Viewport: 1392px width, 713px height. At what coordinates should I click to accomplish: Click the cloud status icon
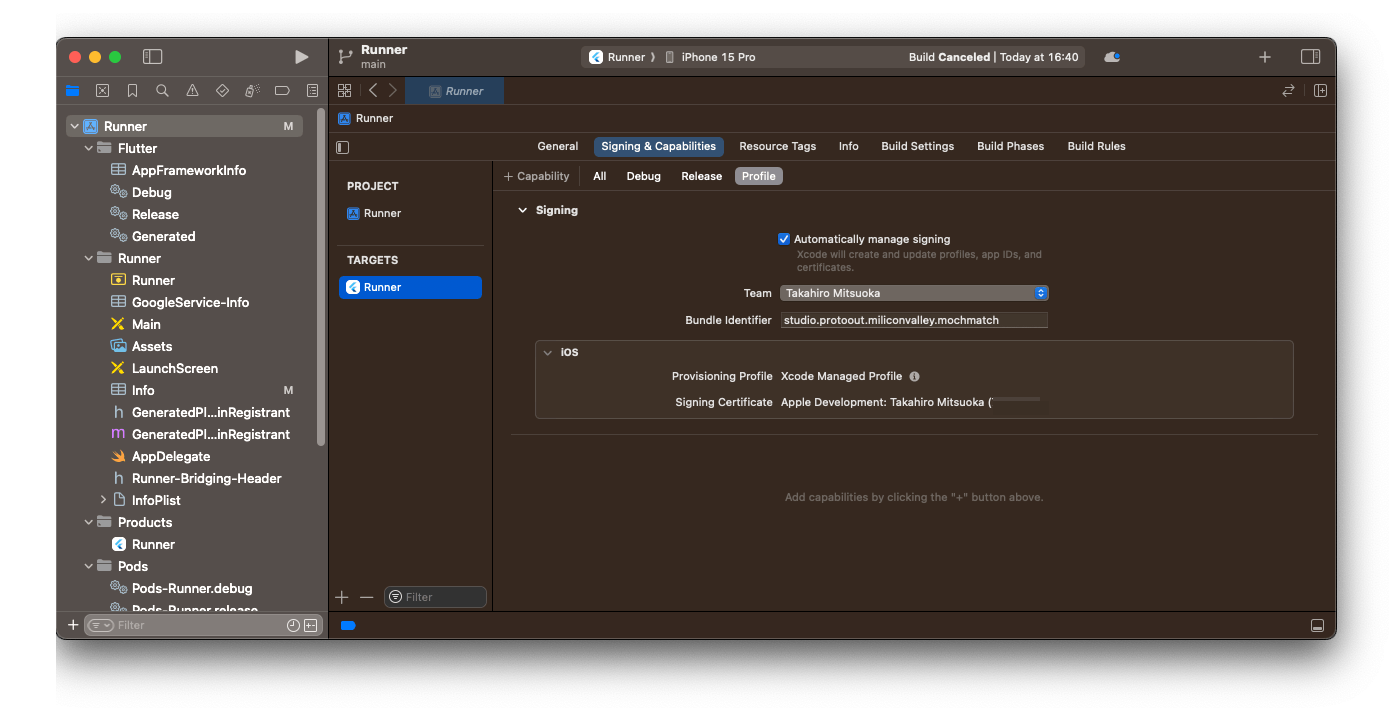1112,57
